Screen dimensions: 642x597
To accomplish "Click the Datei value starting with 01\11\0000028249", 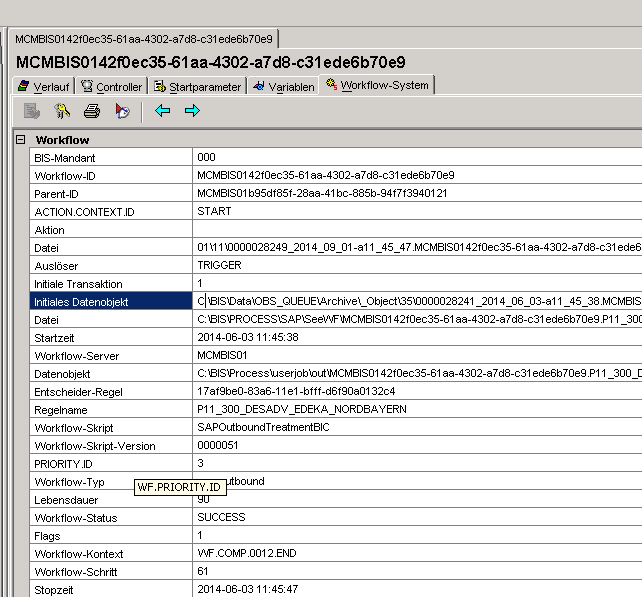I will [417, 247].
